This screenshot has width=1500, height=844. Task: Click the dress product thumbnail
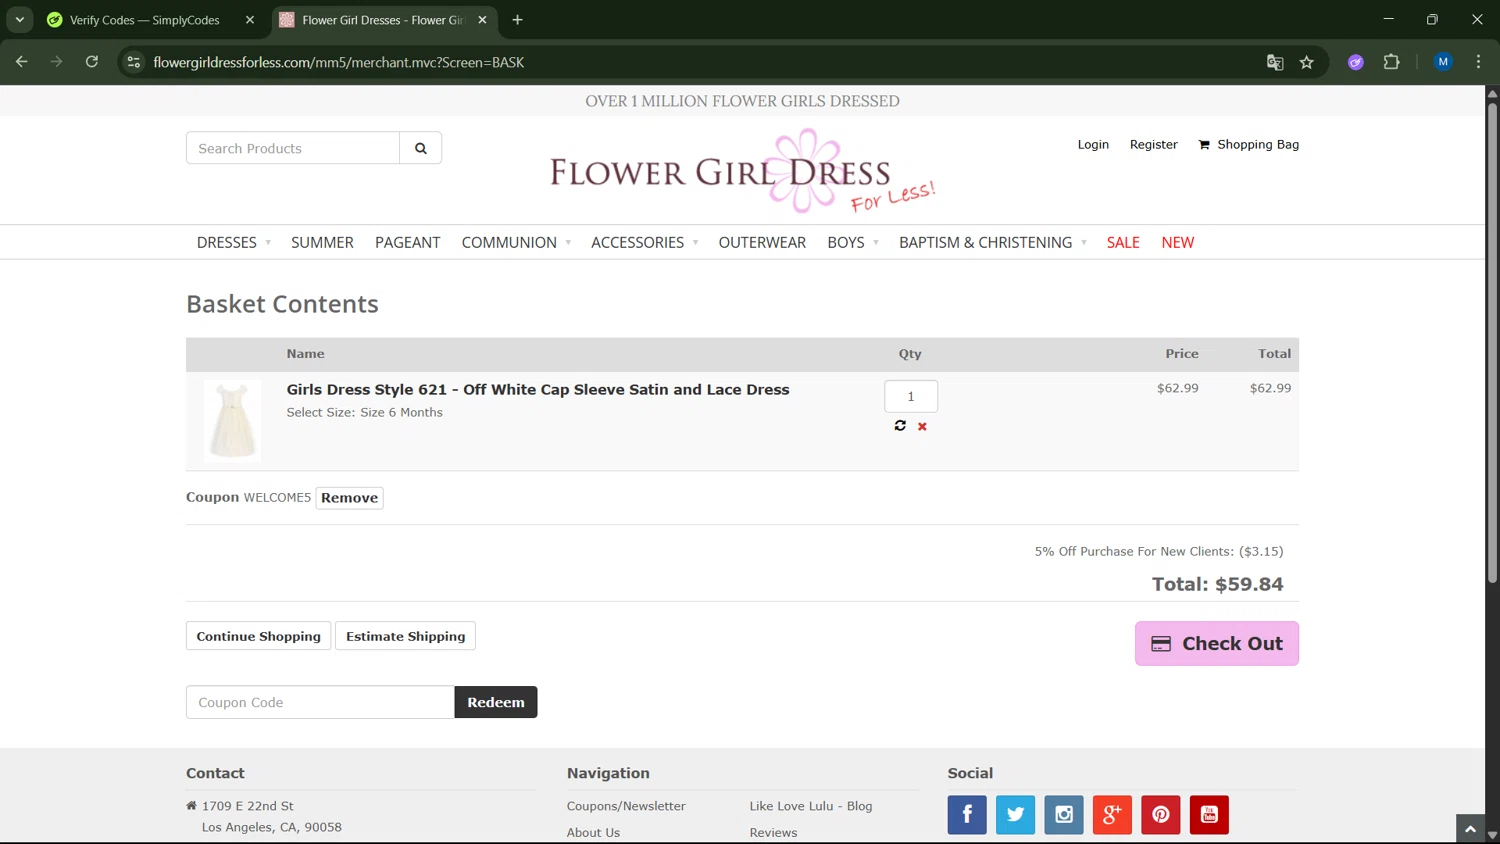pos(232,421)
